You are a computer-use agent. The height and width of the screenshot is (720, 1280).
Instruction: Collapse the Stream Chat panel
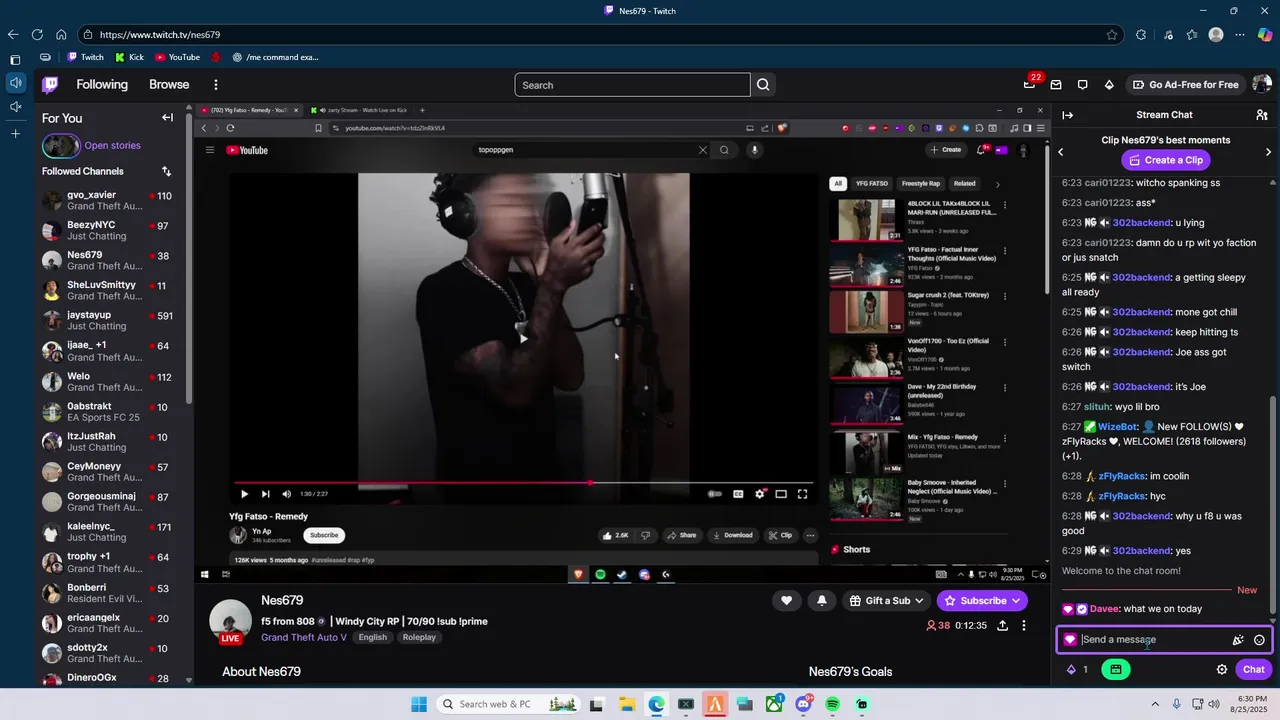[x=1068, y=115]
